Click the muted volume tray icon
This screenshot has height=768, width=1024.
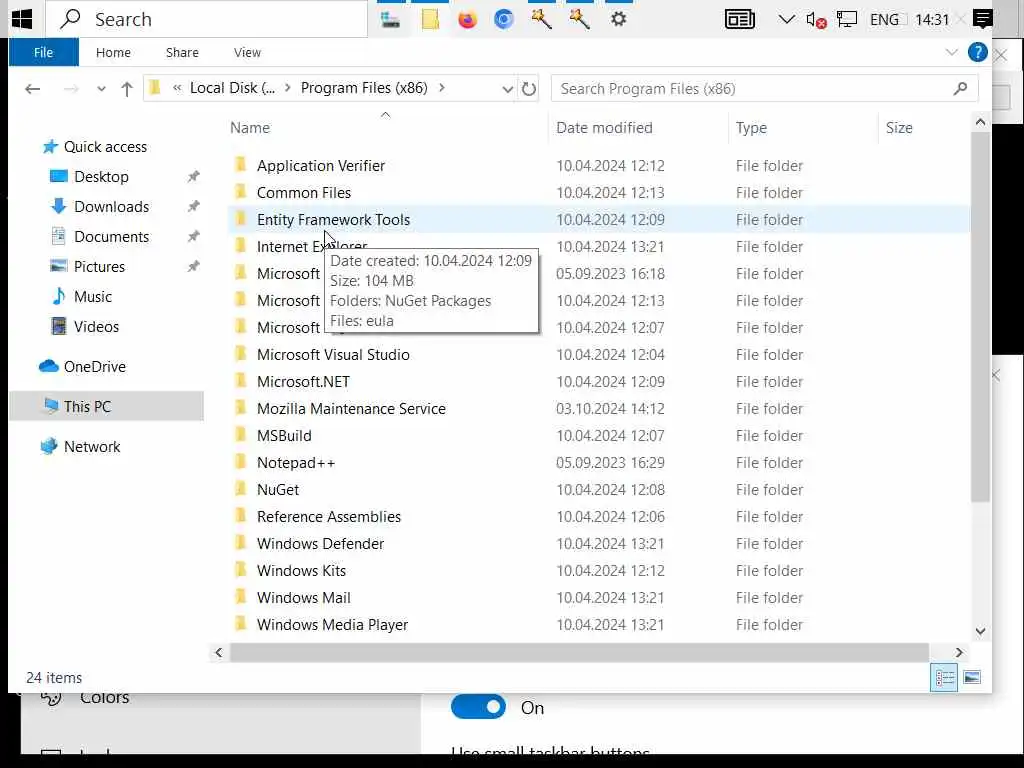pyautogui.click(x=816, y=20)
